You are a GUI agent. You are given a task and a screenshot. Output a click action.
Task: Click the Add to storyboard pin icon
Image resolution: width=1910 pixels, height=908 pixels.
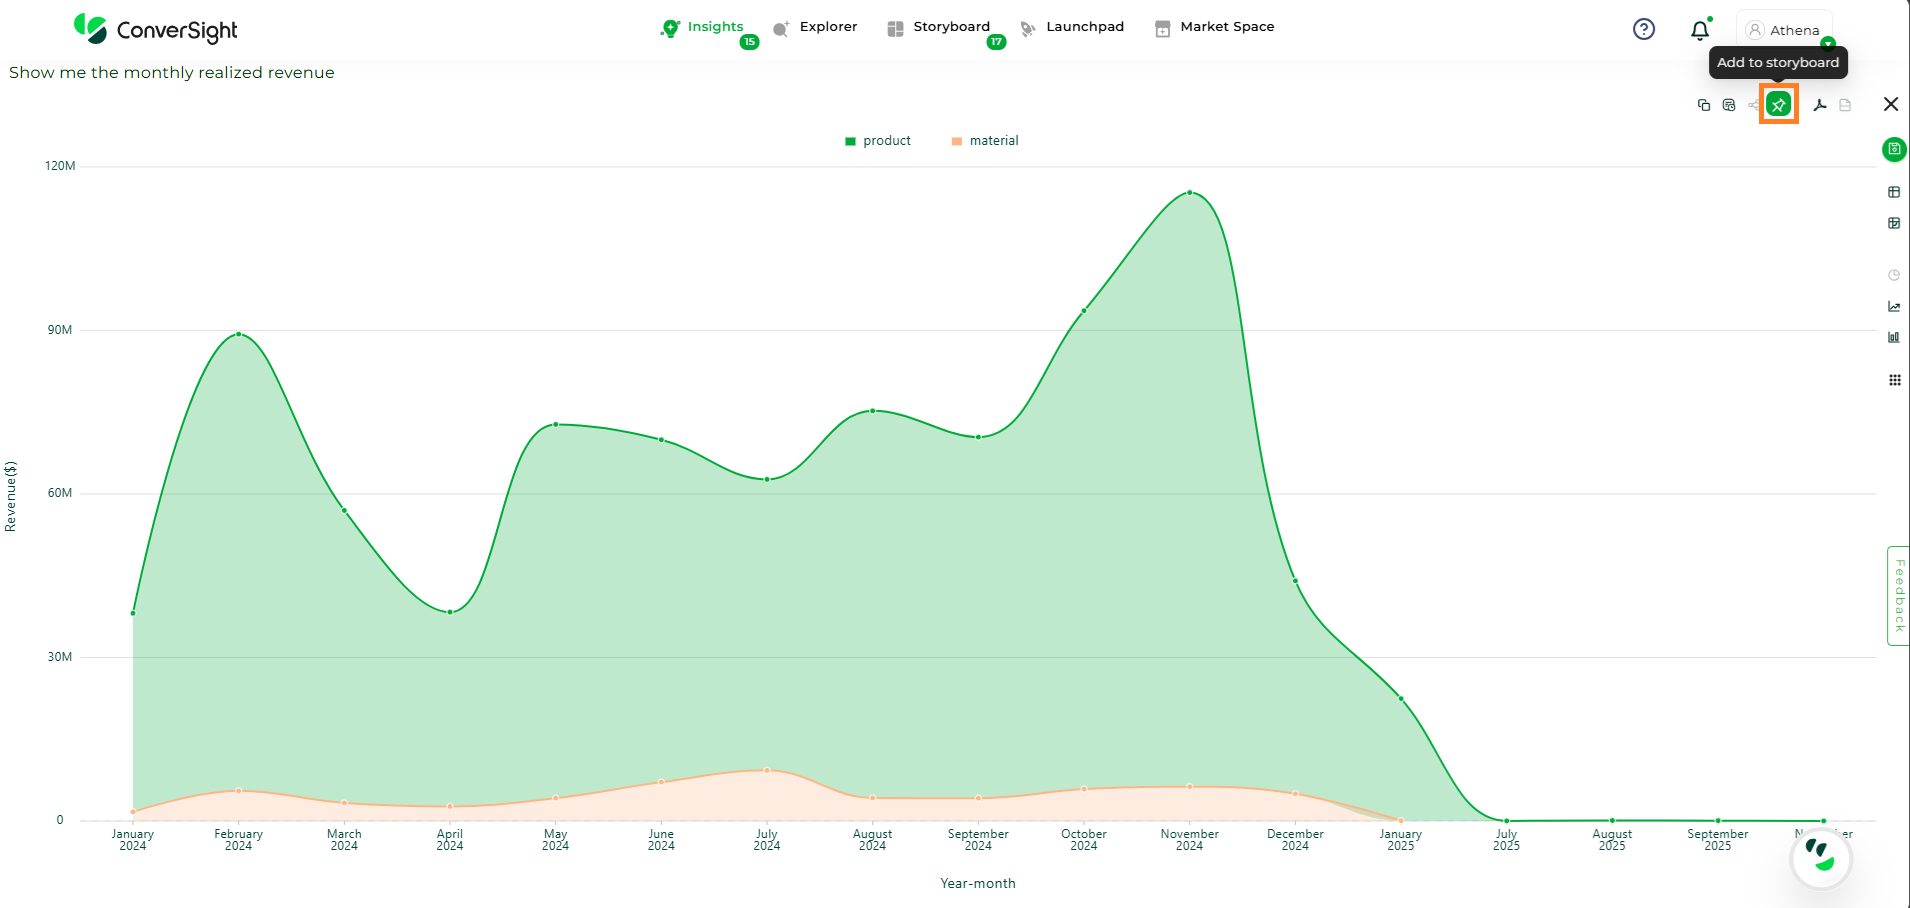[x=1778, y=104]
